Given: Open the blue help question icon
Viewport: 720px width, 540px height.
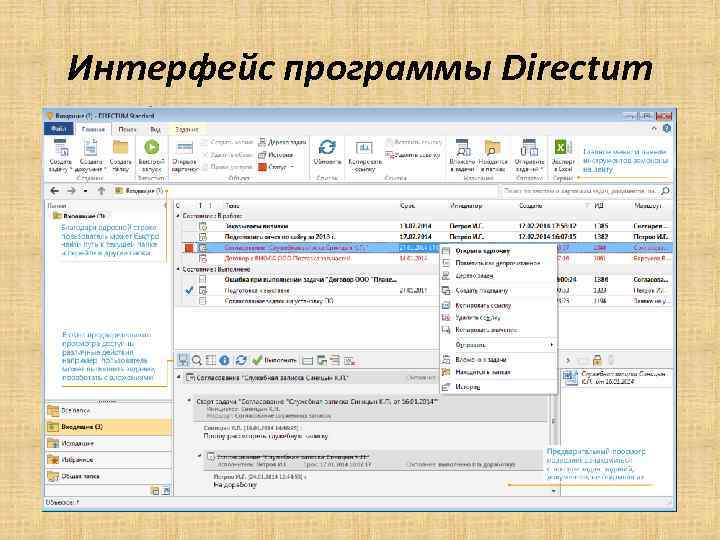Looking at the screenshot, I should tap(667, 129).
